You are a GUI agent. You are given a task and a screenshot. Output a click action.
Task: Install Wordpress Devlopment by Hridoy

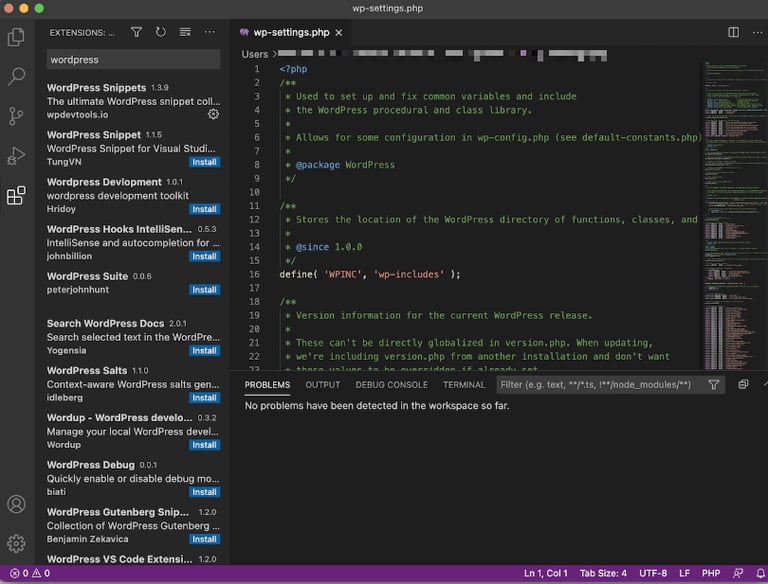[x=204, y=209]
